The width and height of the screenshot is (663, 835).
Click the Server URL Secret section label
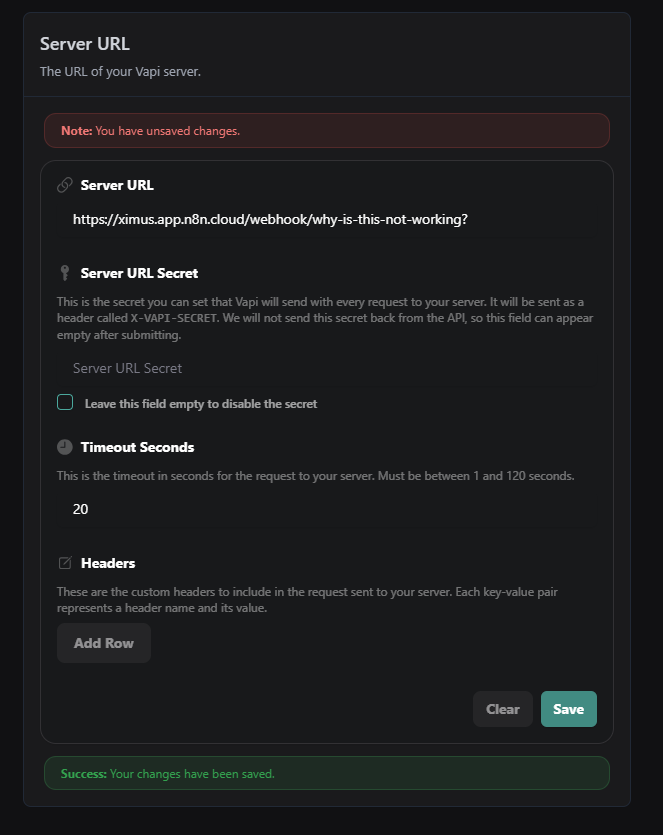point(139,272)
